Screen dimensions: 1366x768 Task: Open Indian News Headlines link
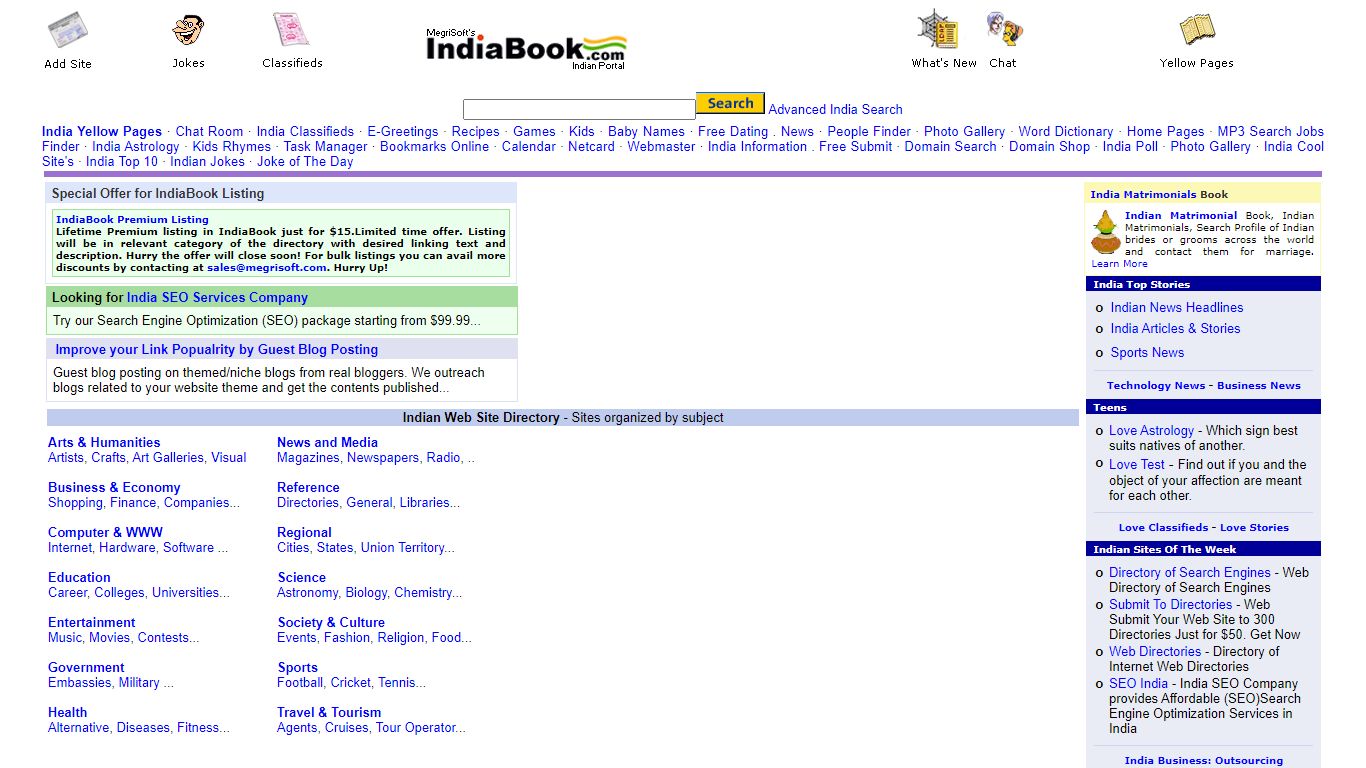[x=1176, y=307]
